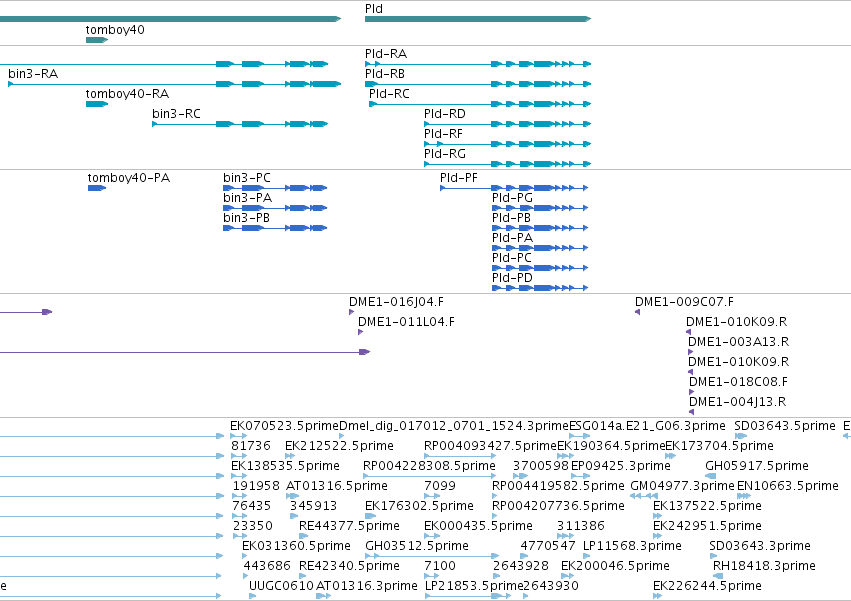Click on the Pld-RG transcript label
This screenshot has height=601, width=851.
click(445, 154)
